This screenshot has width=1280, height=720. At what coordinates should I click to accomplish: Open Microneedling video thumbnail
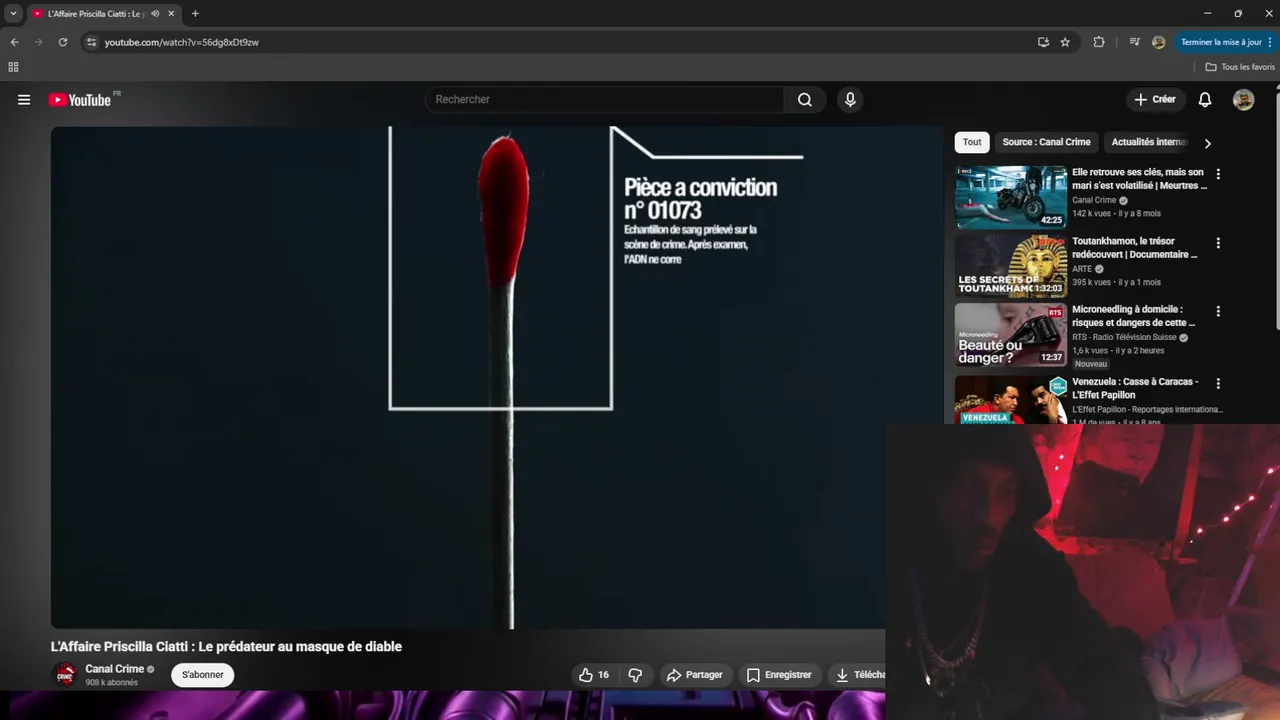[1011, 335]
